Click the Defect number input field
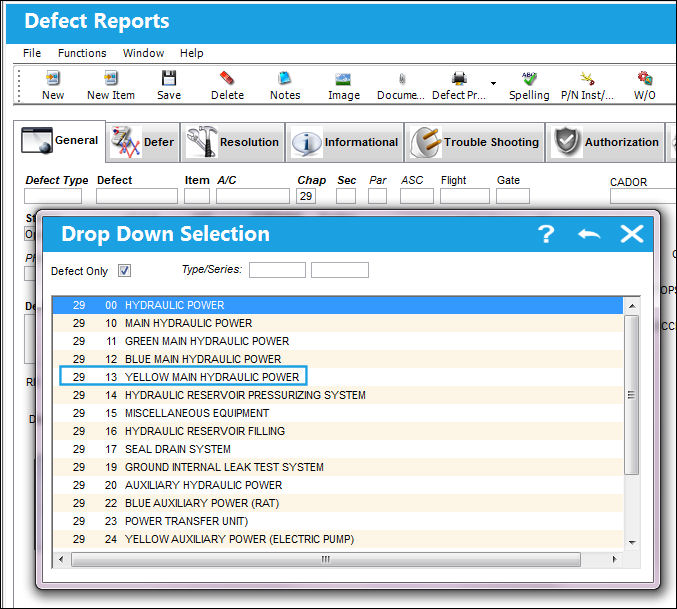The width and height of the screenshot is (677, 609). click(137, 196)
